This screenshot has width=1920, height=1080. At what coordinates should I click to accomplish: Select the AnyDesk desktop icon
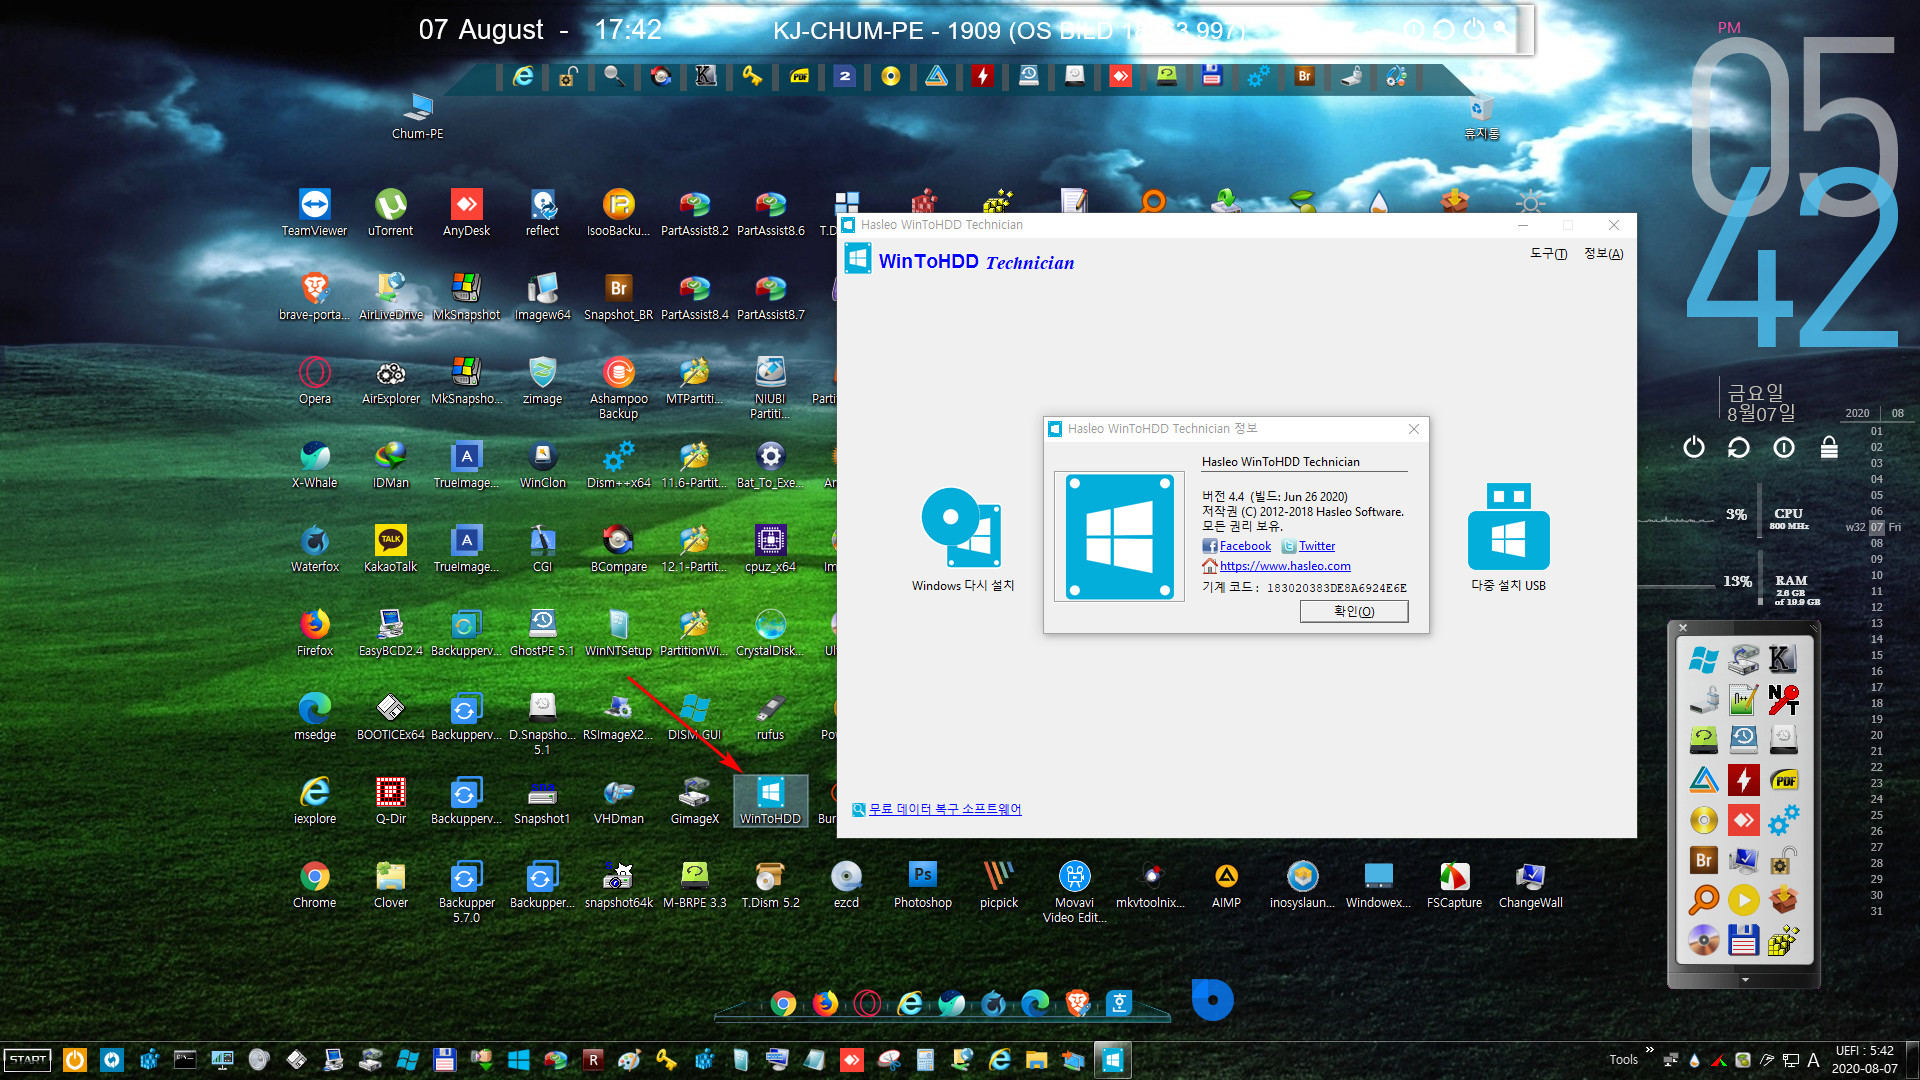(x=466, y=213)
